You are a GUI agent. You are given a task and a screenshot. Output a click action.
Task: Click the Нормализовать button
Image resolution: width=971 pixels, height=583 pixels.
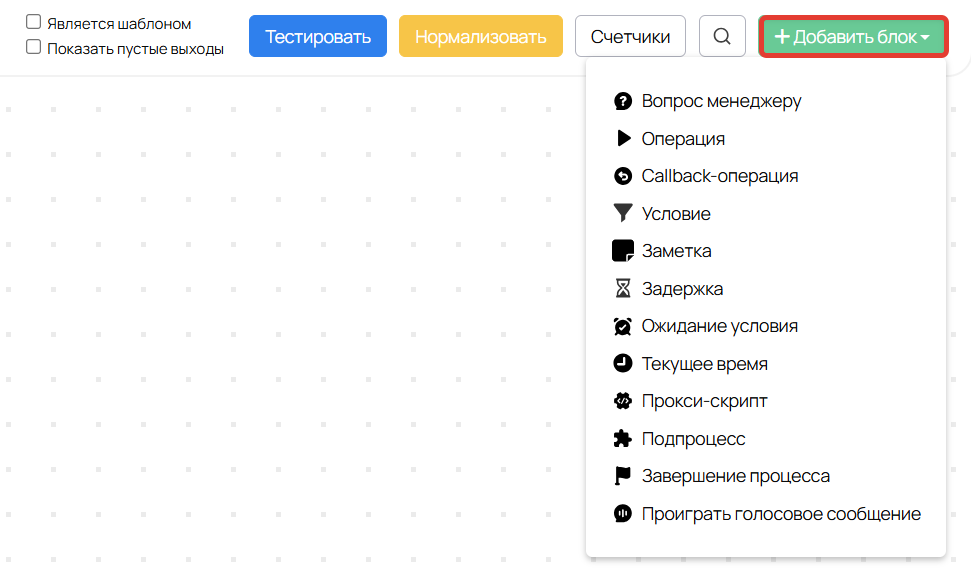480,35
